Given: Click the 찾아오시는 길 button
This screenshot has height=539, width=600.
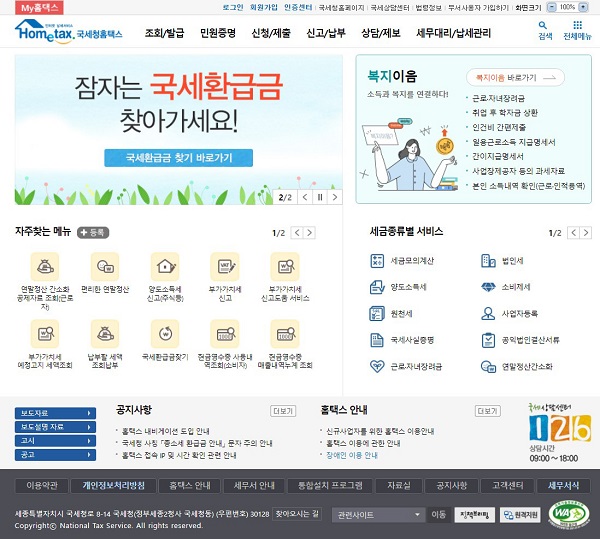Looking at the screenshot, I should (x=297, y=514).
